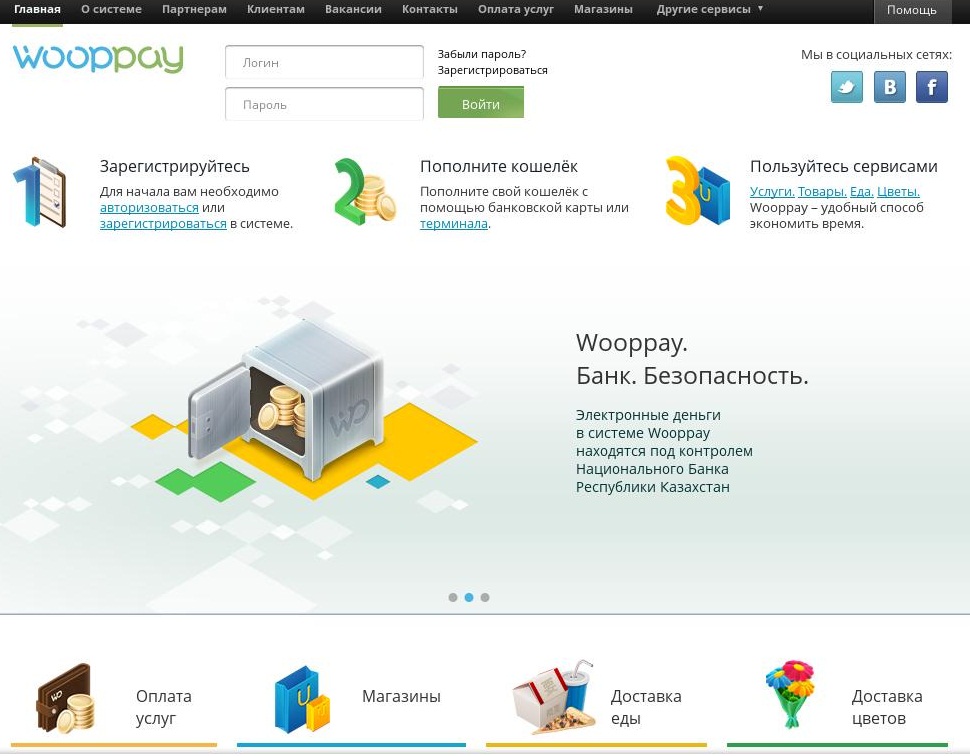Open the Услуги. link

coord(772,192)
